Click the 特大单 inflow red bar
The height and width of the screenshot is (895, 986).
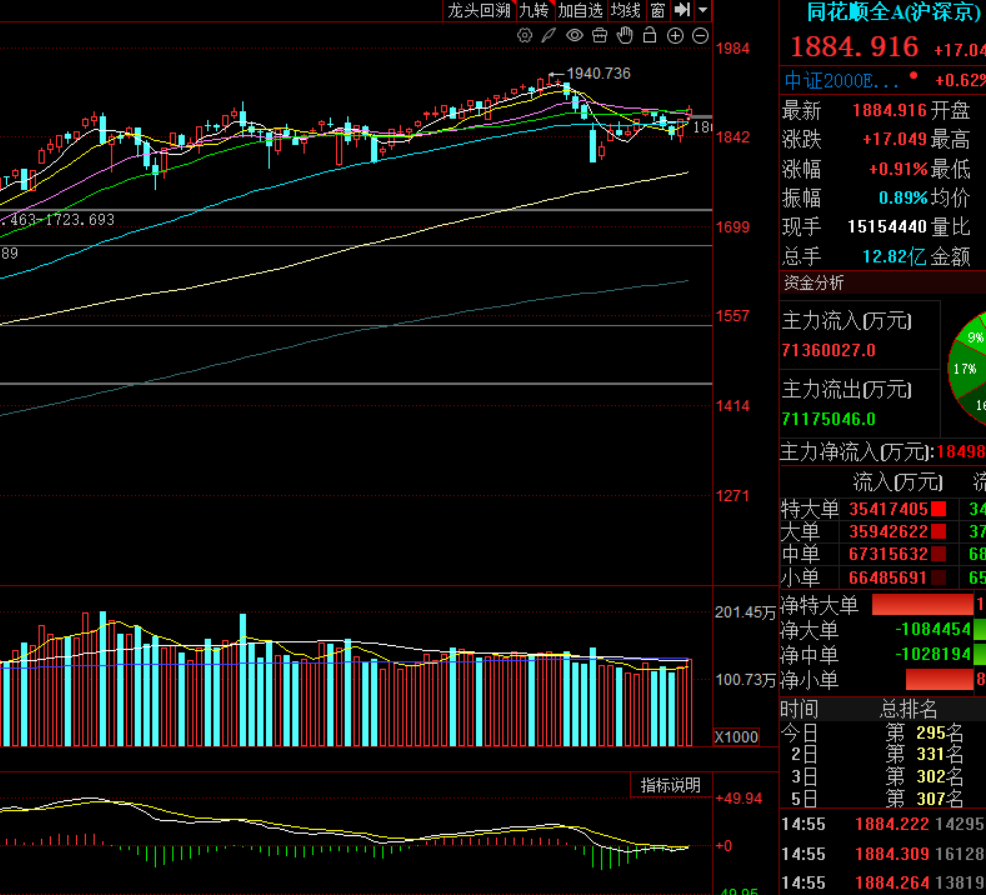point(938,509)
